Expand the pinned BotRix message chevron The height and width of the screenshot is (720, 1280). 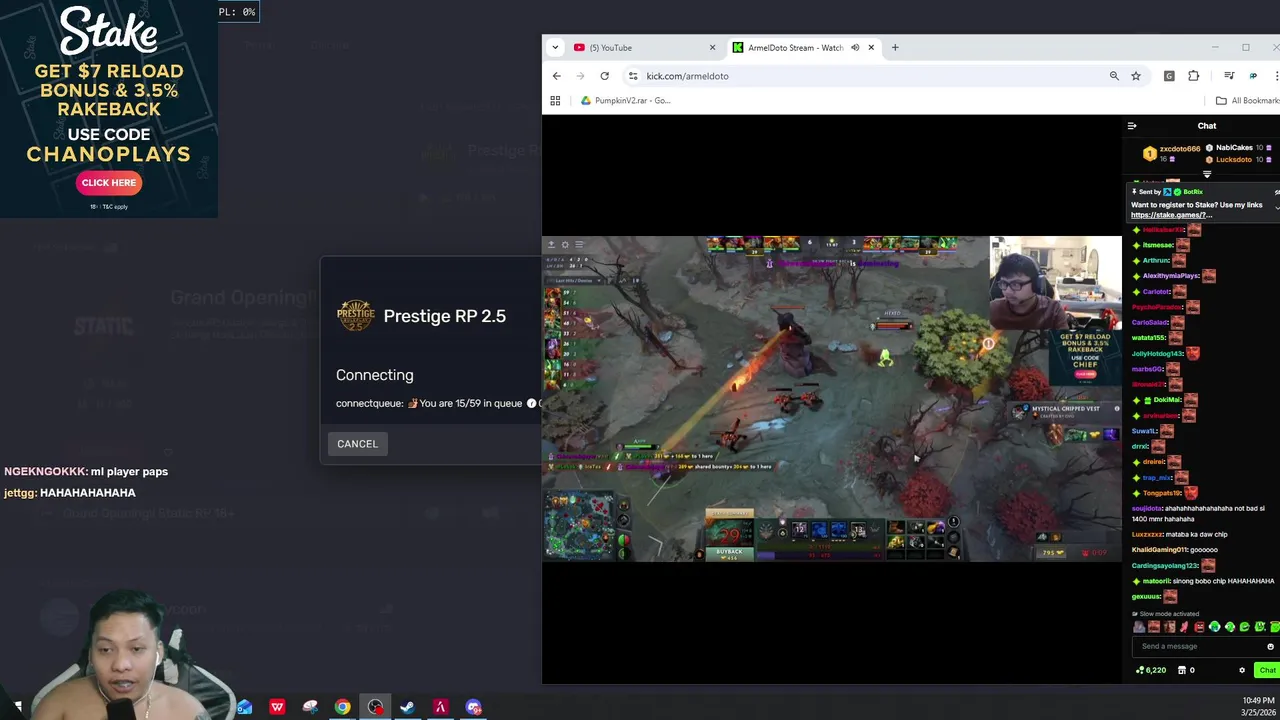[1276, 207]
